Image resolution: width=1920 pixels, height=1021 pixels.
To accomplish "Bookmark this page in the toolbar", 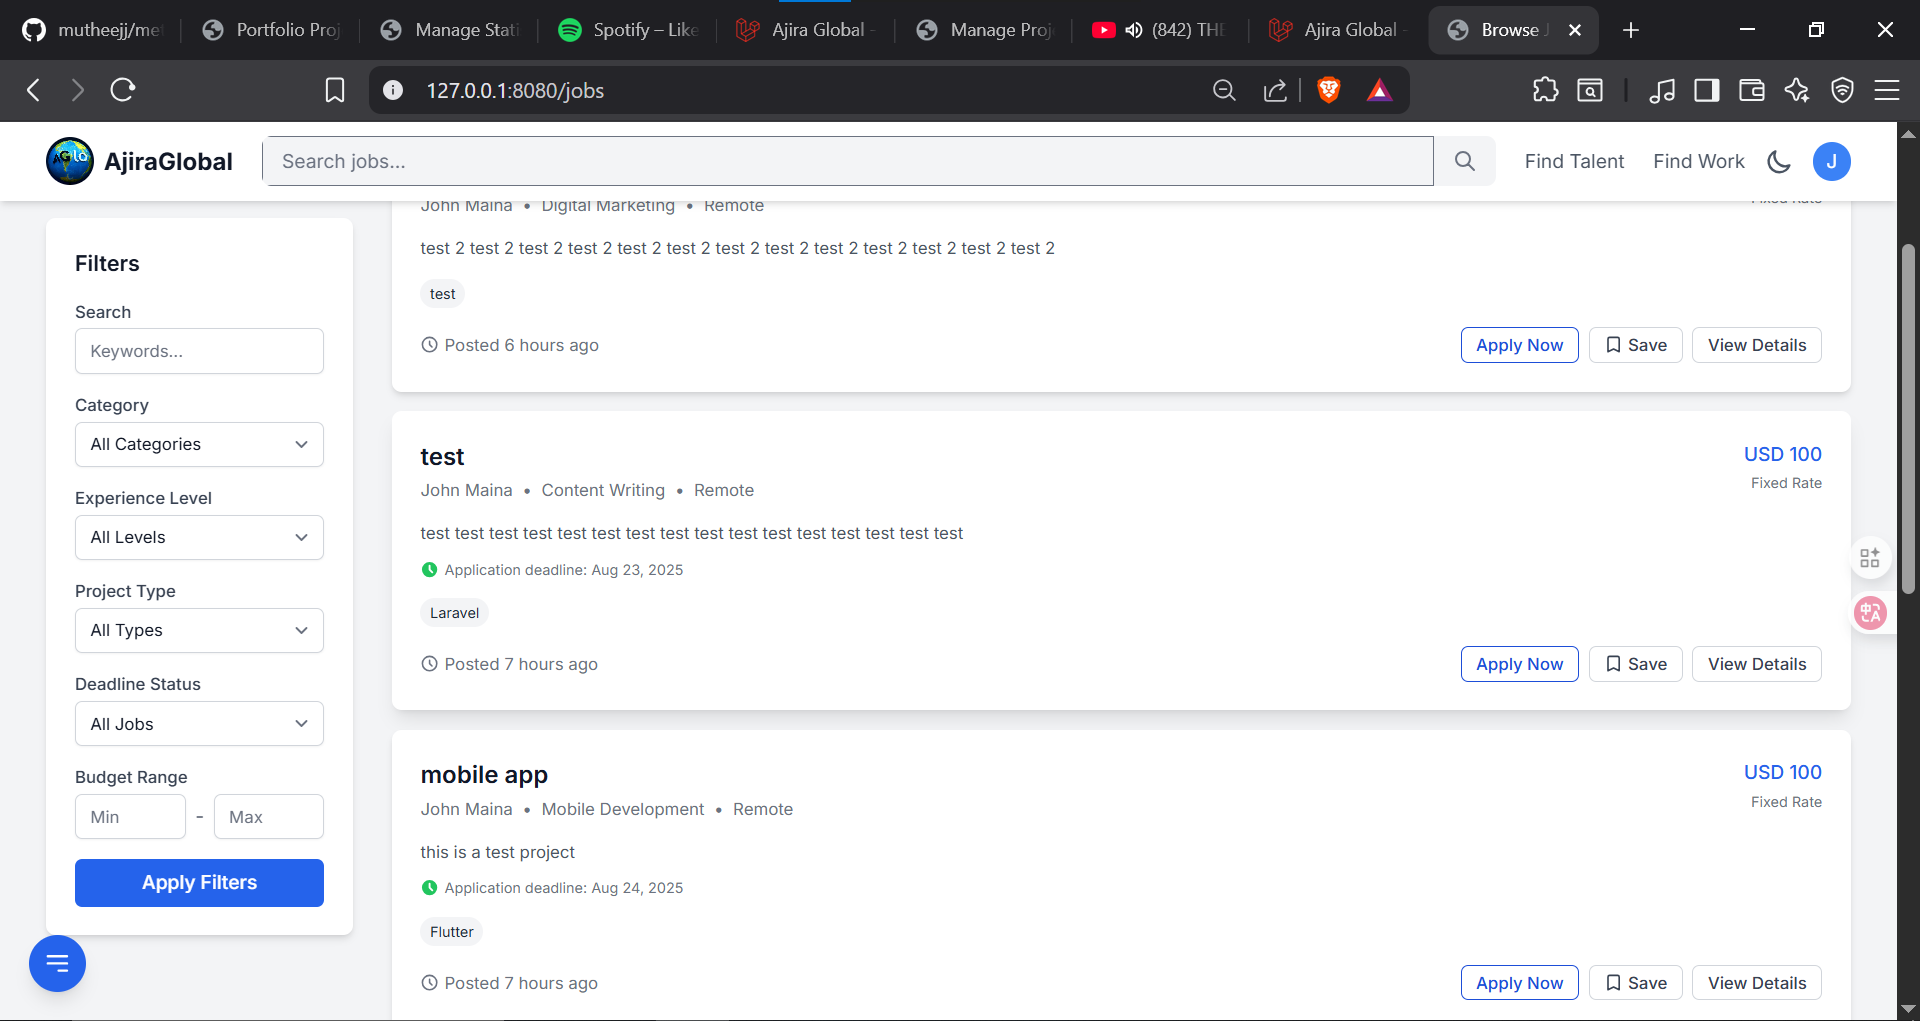I will tap(335, 90).
